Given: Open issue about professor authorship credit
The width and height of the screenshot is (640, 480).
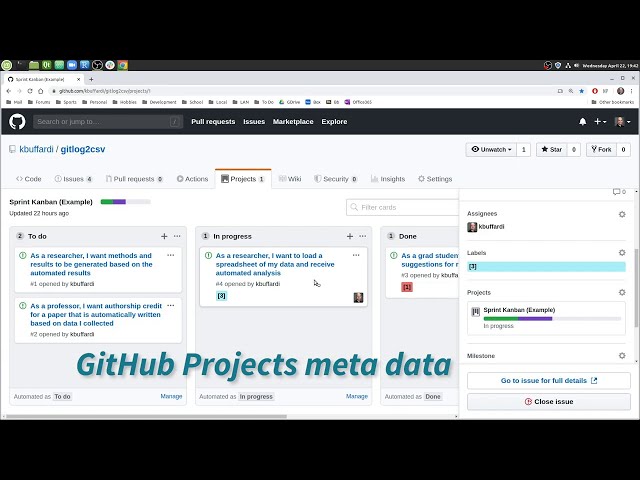Looking at the screenshot, I should tap(96, 314).
